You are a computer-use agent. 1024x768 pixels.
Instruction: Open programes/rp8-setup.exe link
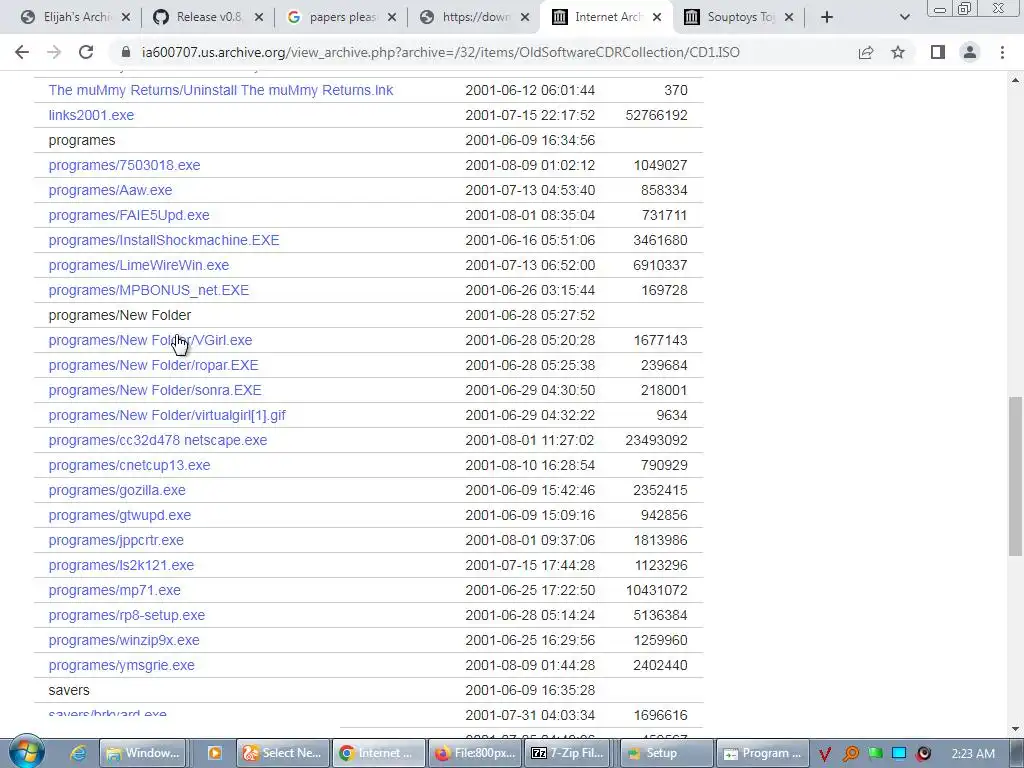pyautogui.click(x=127, y=615)
